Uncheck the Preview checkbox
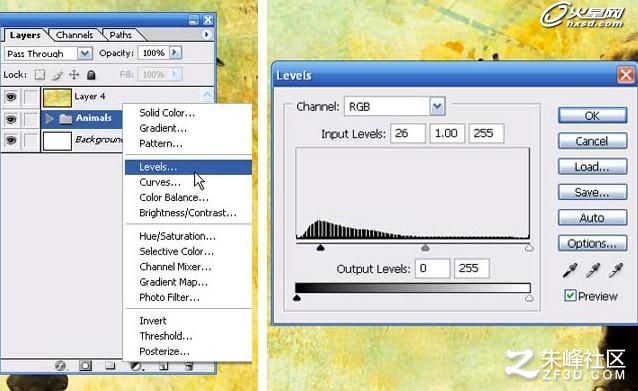Screen dimensions: 638x391 click(570, 295)
